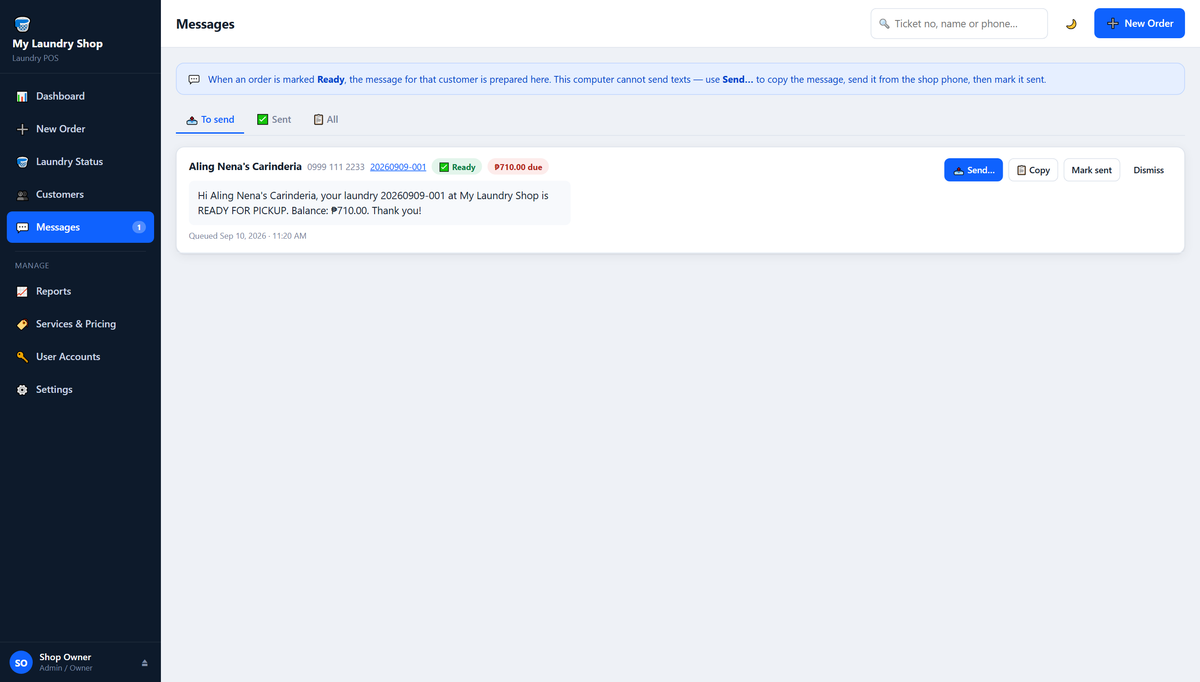Image resolution: width=1200 pixels, height=682 pixels.
Task: Click the Queued Sep 10, 2026 timestamp
Action: (248, 236)
